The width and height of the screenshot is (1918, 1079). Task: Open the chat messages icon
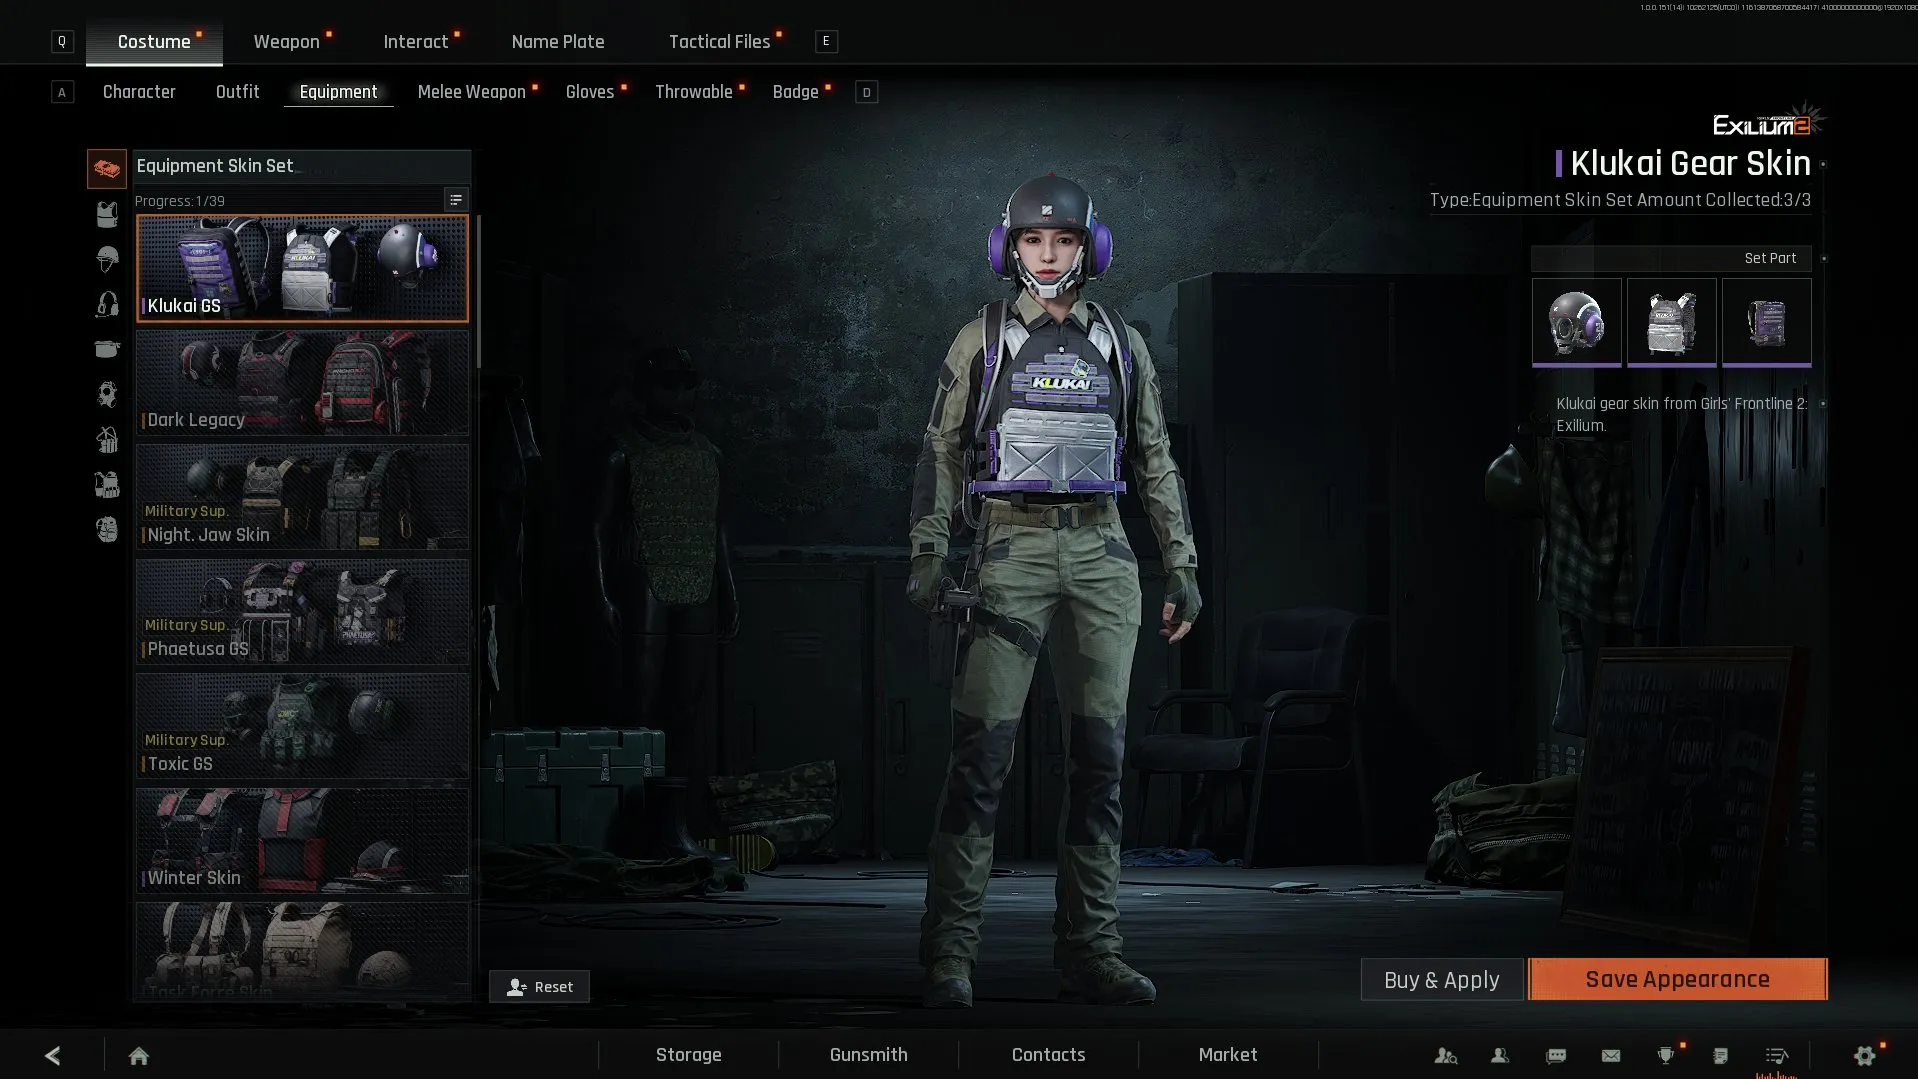pyautogui.click(x=1556, y=1055)
